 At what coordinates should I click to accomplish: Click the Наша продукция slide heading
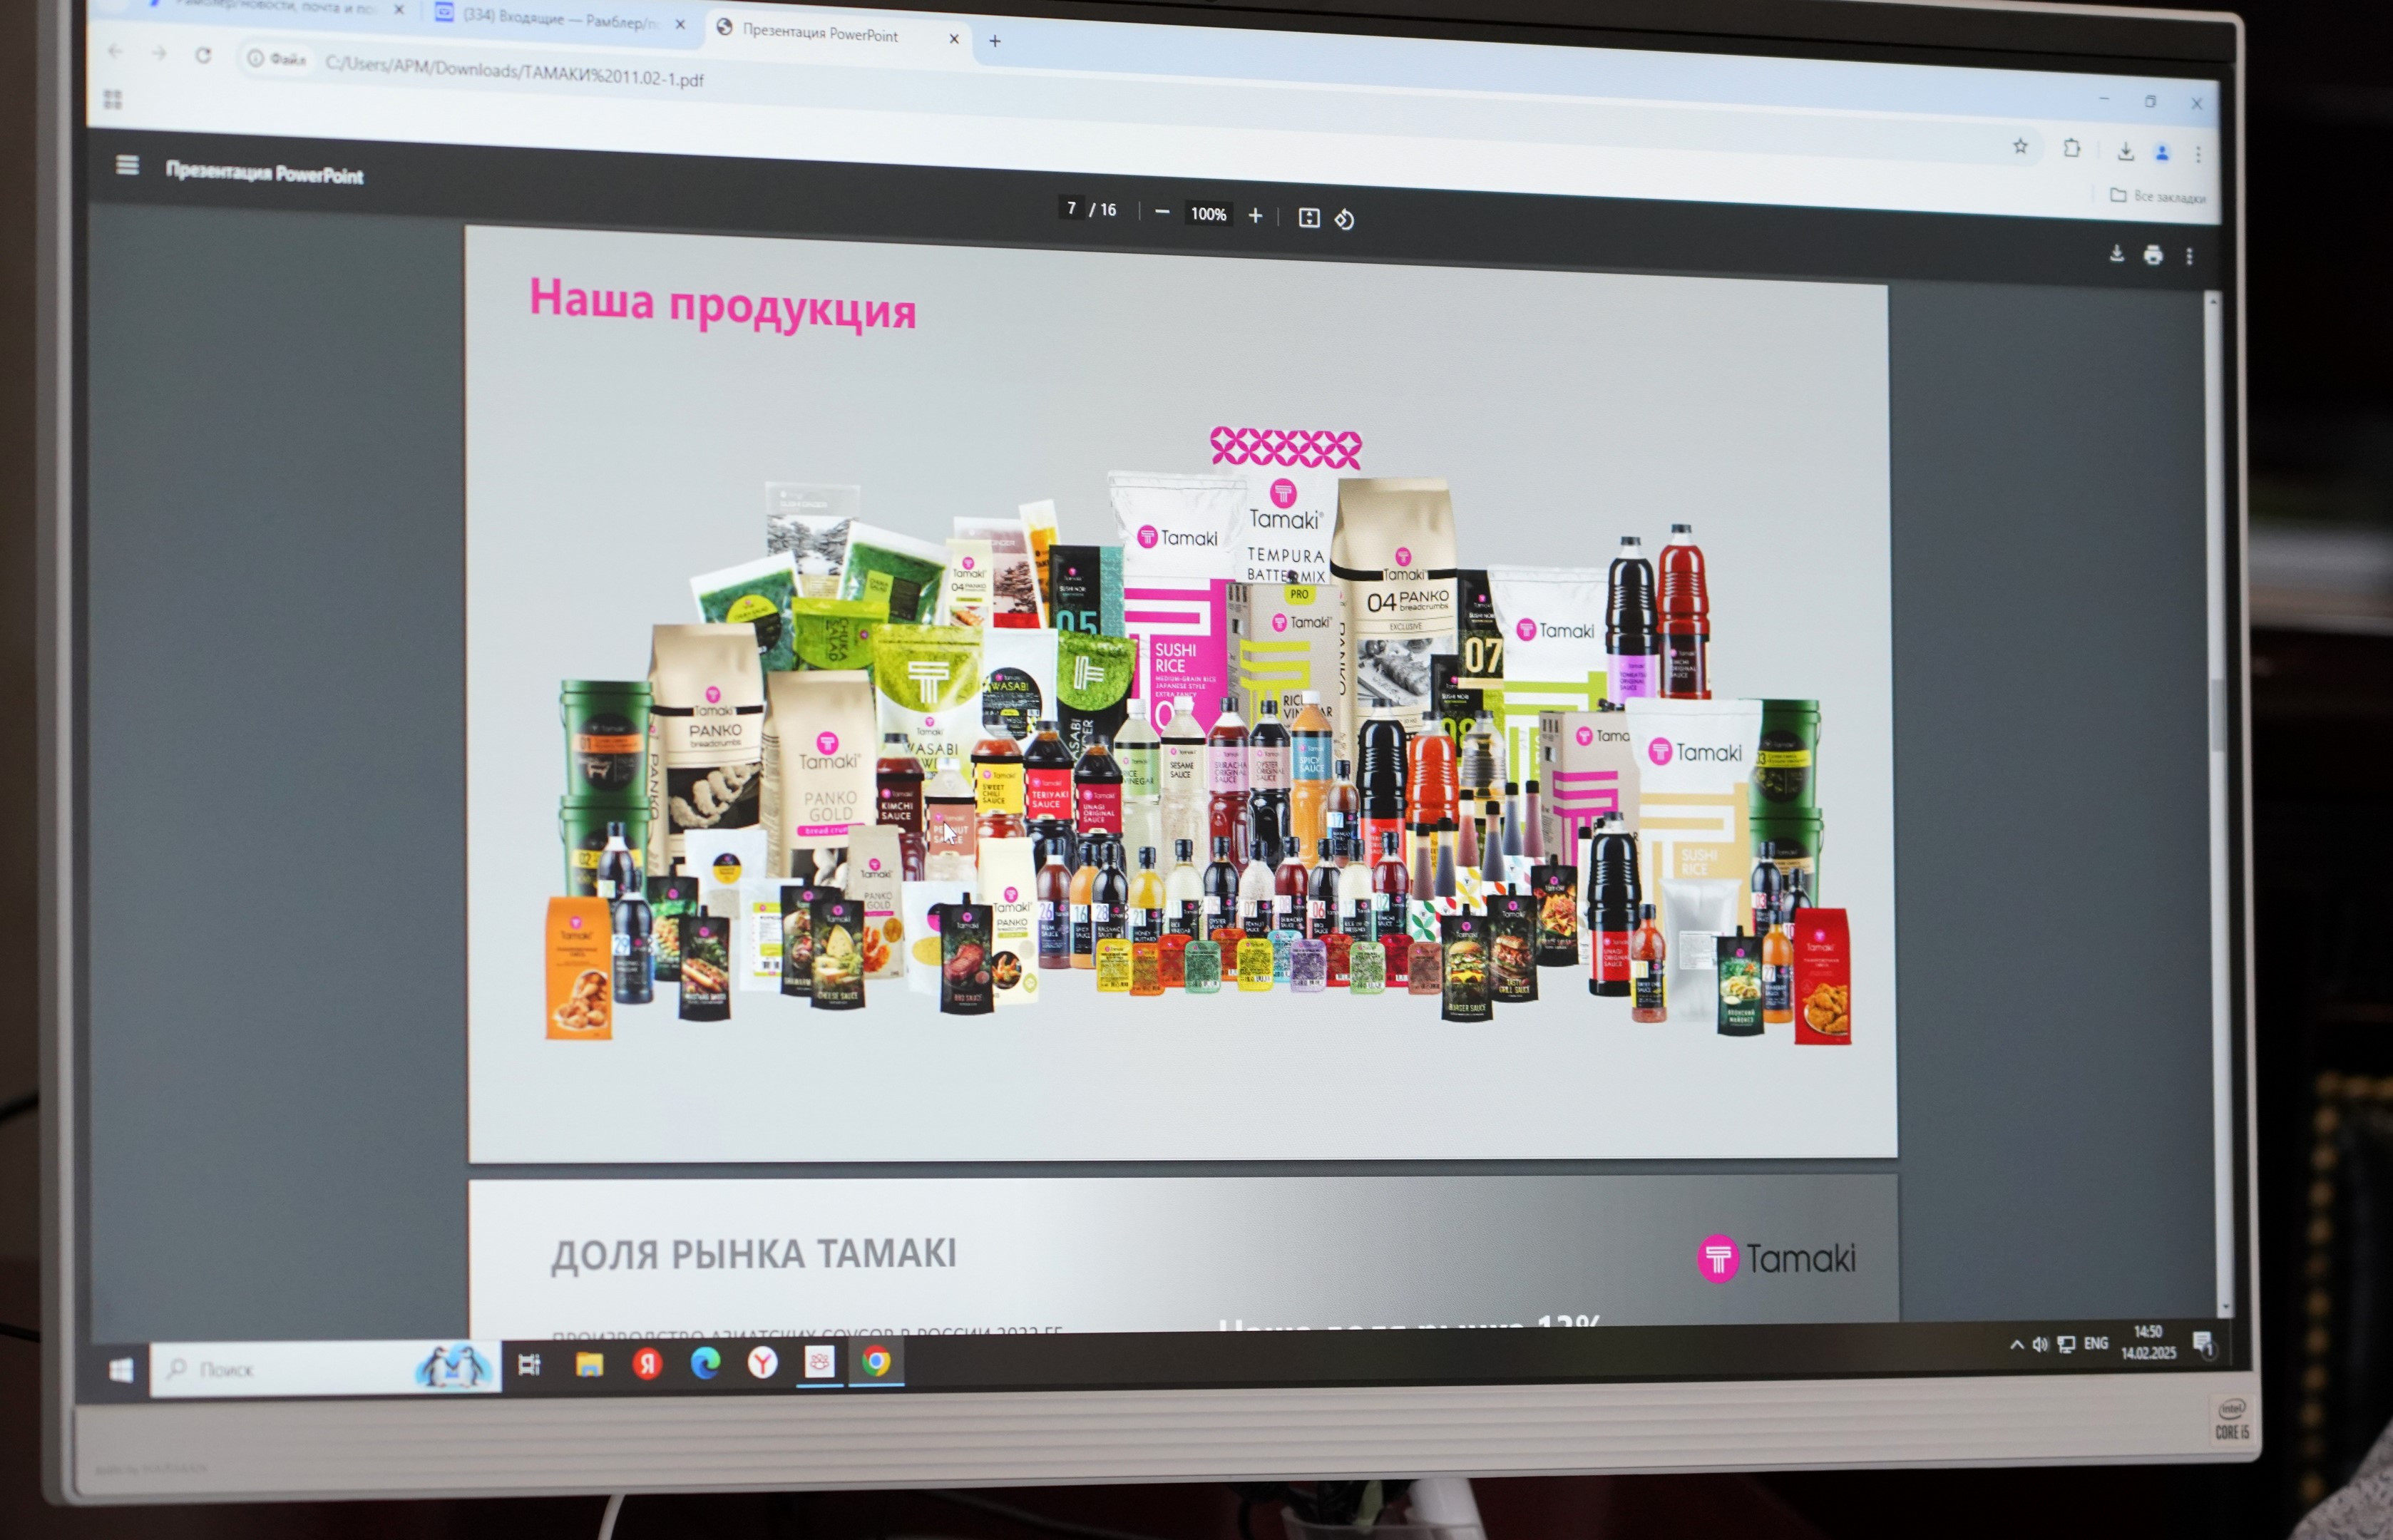pos(722,304)
